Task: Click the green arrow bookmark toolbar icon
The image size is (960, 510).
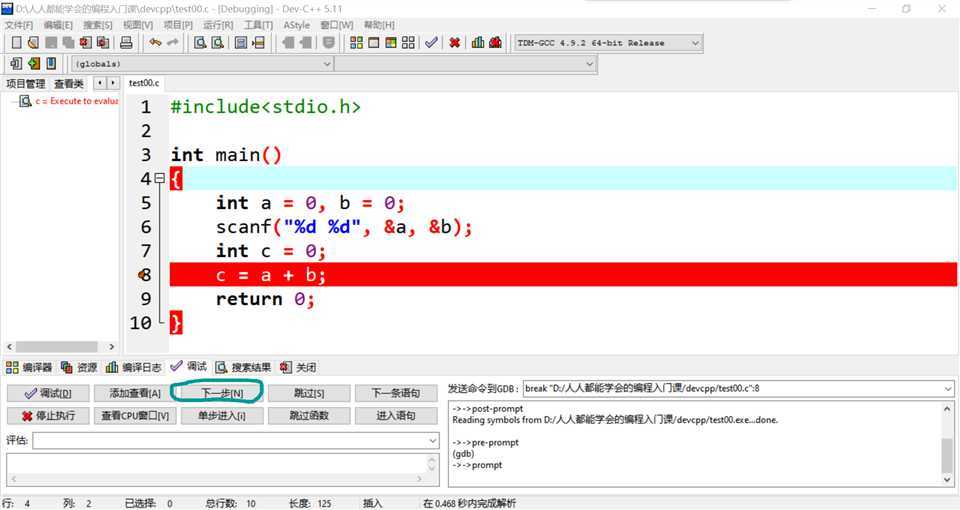Action: point(34,63)
